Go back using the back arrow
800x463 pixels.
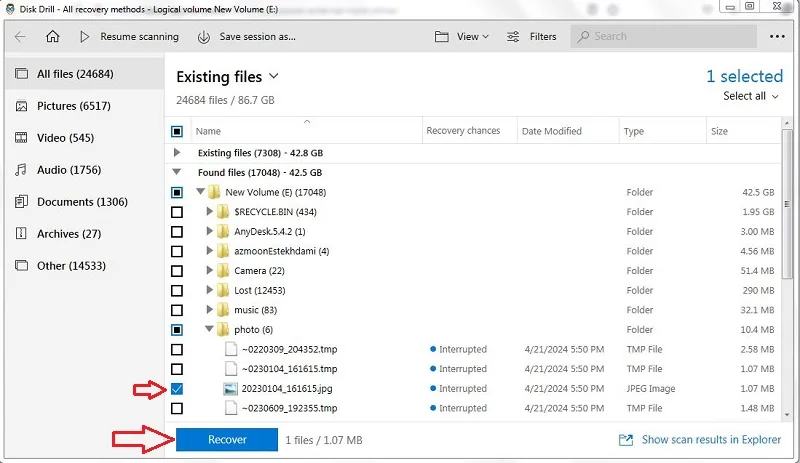point(20,36)
